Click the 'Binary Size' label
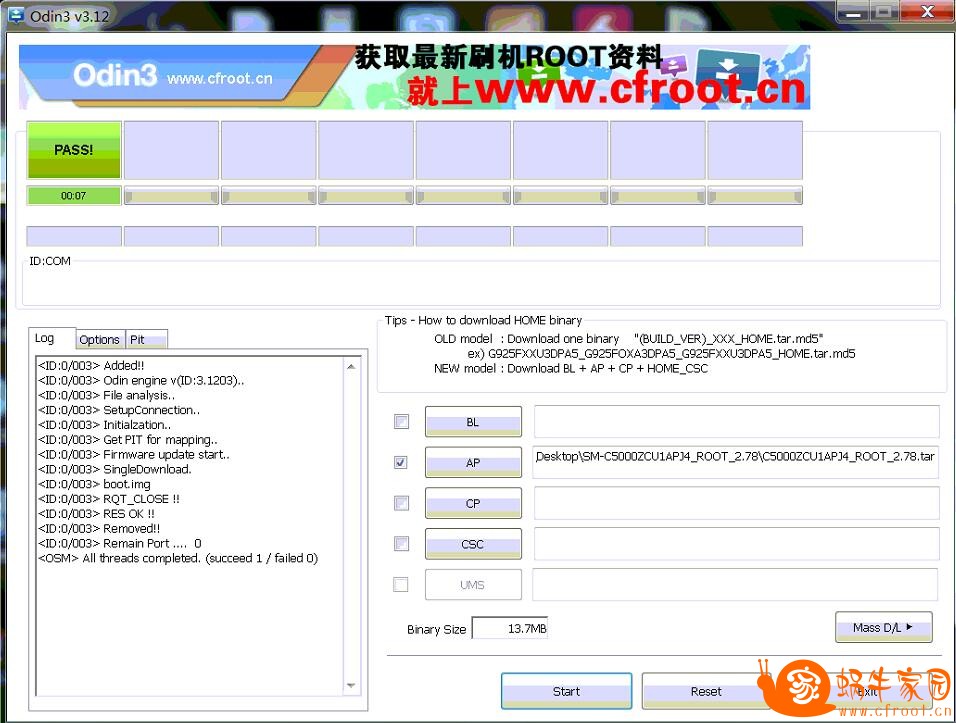The image size is (956, 723). (x=437, y=630)
